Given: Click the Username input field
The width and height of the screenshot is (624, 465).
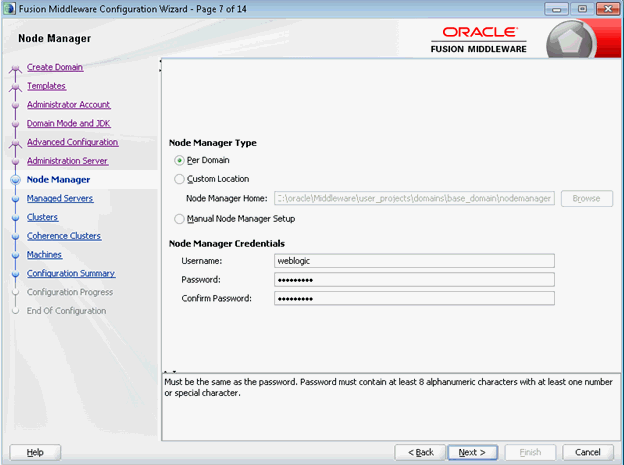Looking at the screenshot, I should (414, 261).
